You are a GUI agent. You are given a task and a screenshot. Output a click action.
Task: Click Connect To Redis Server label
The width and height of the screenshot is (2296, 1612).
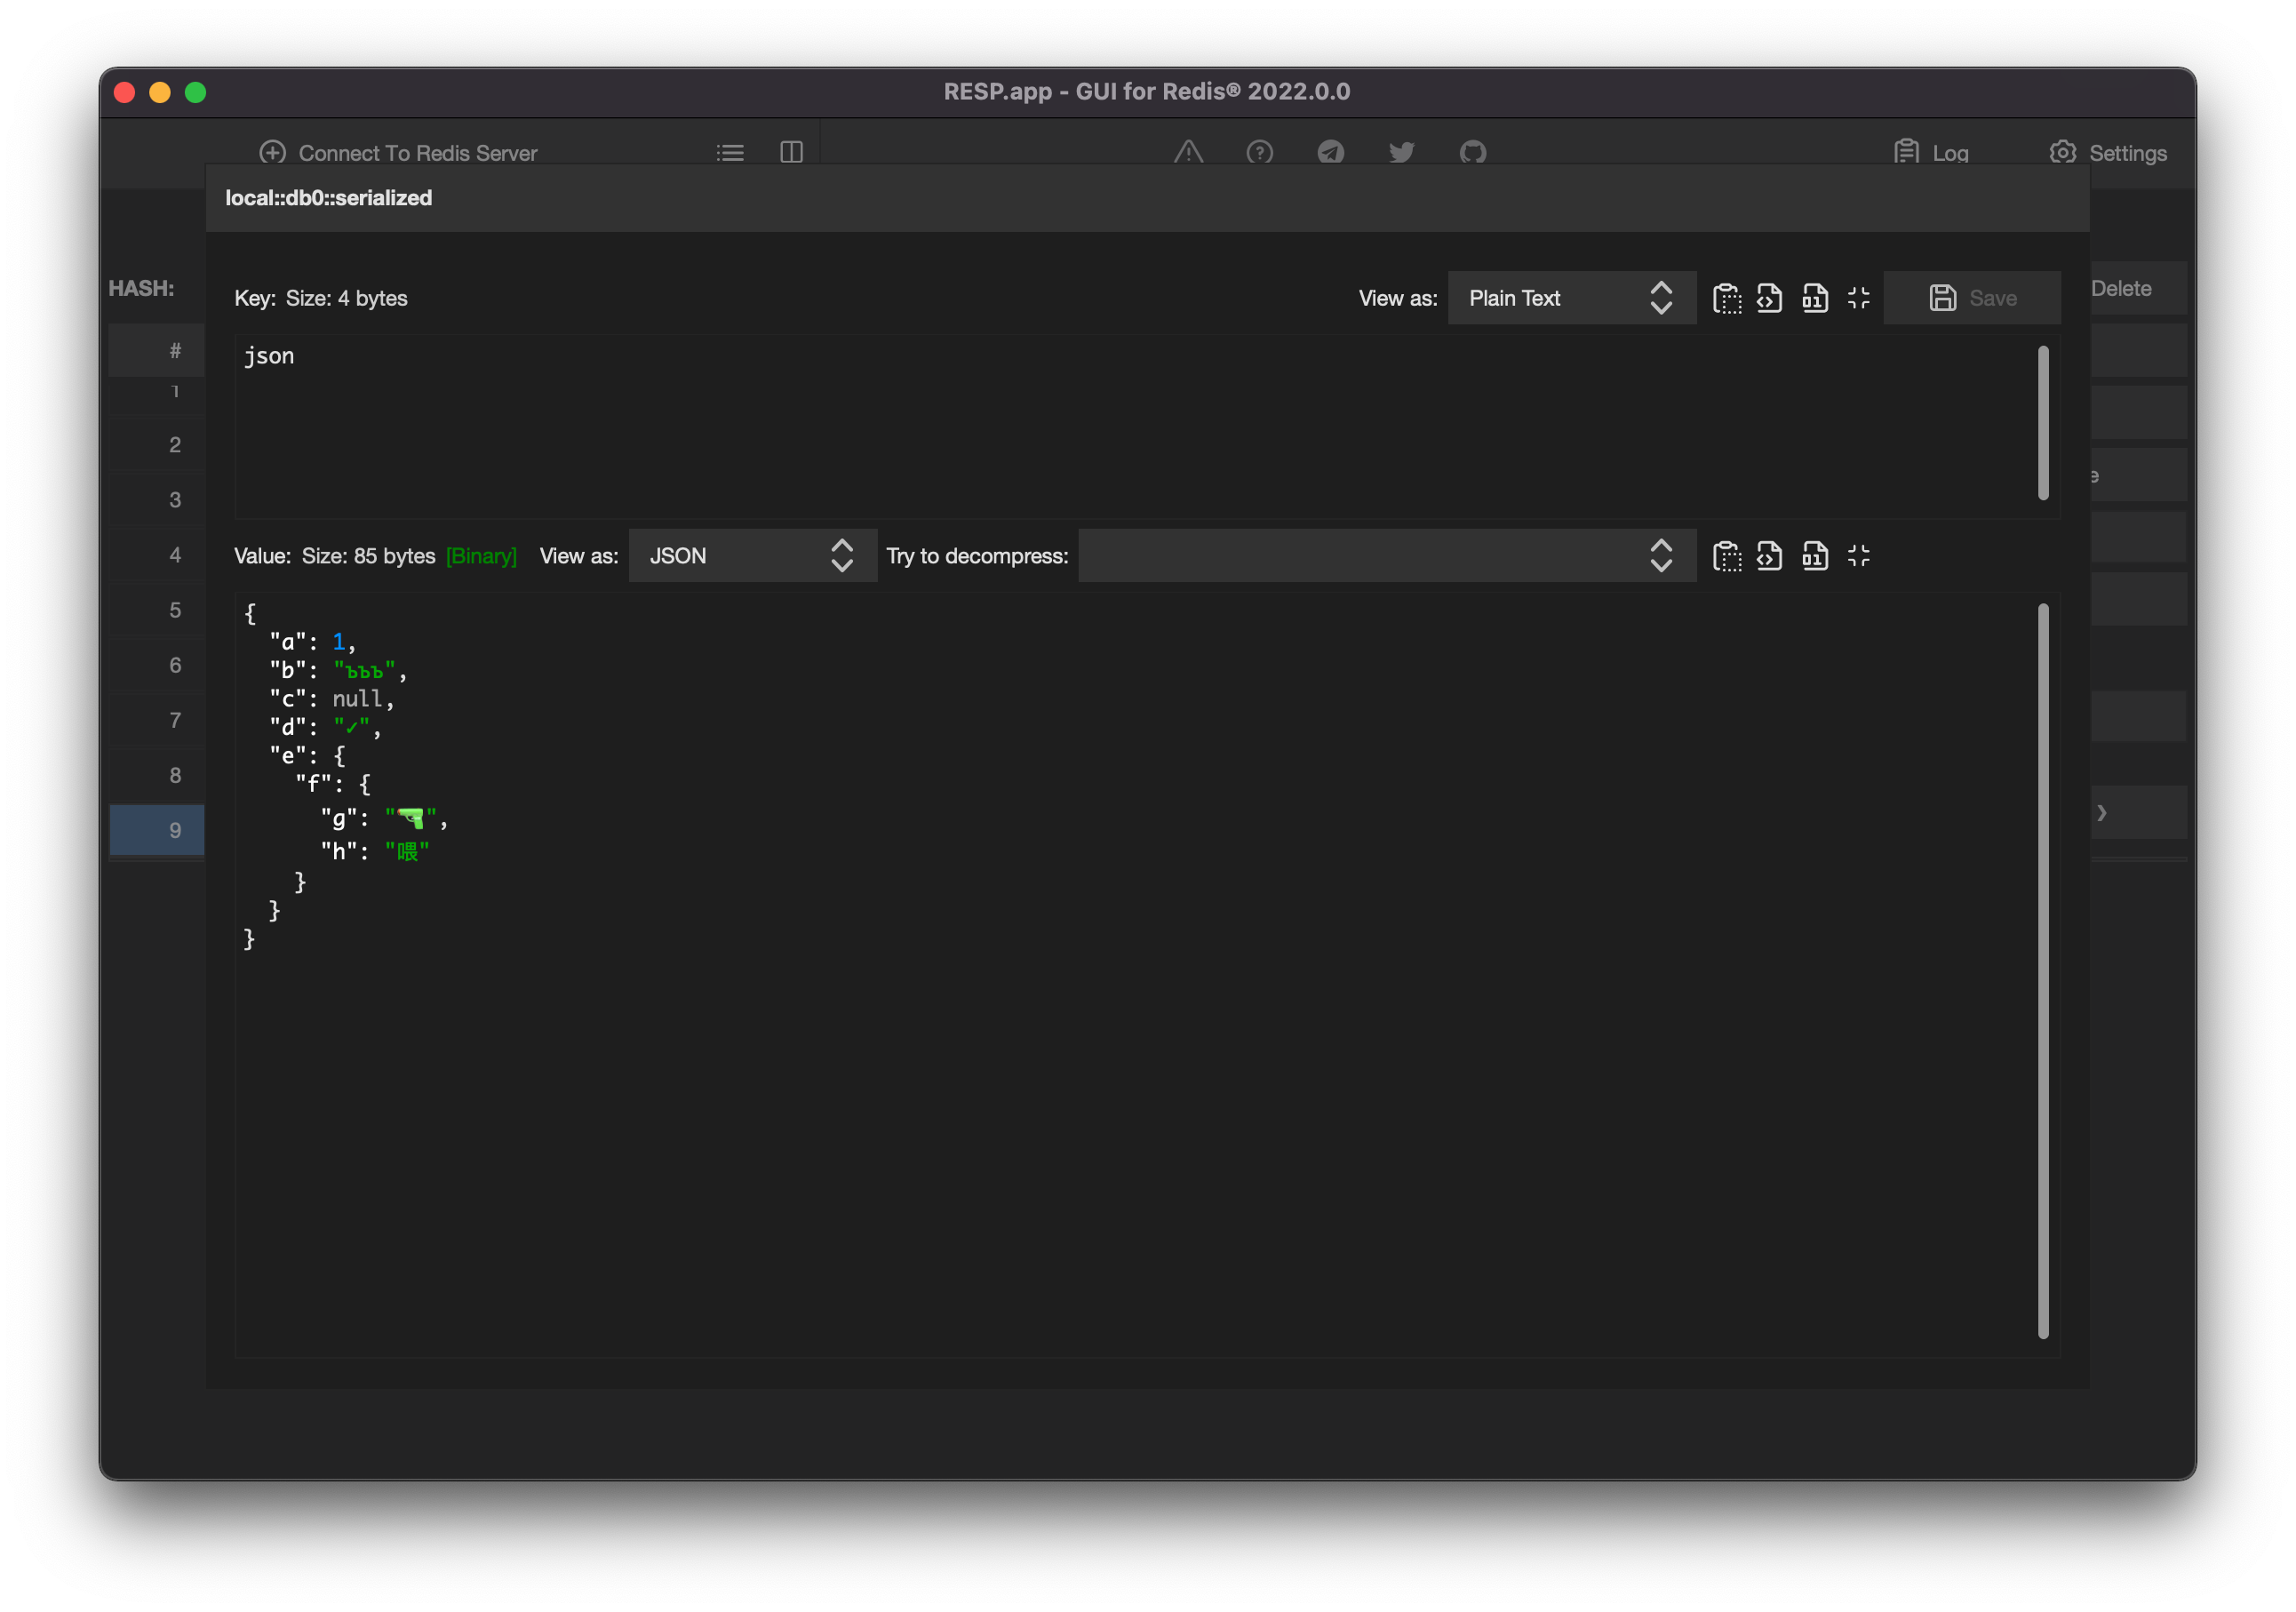click(418, 153)
